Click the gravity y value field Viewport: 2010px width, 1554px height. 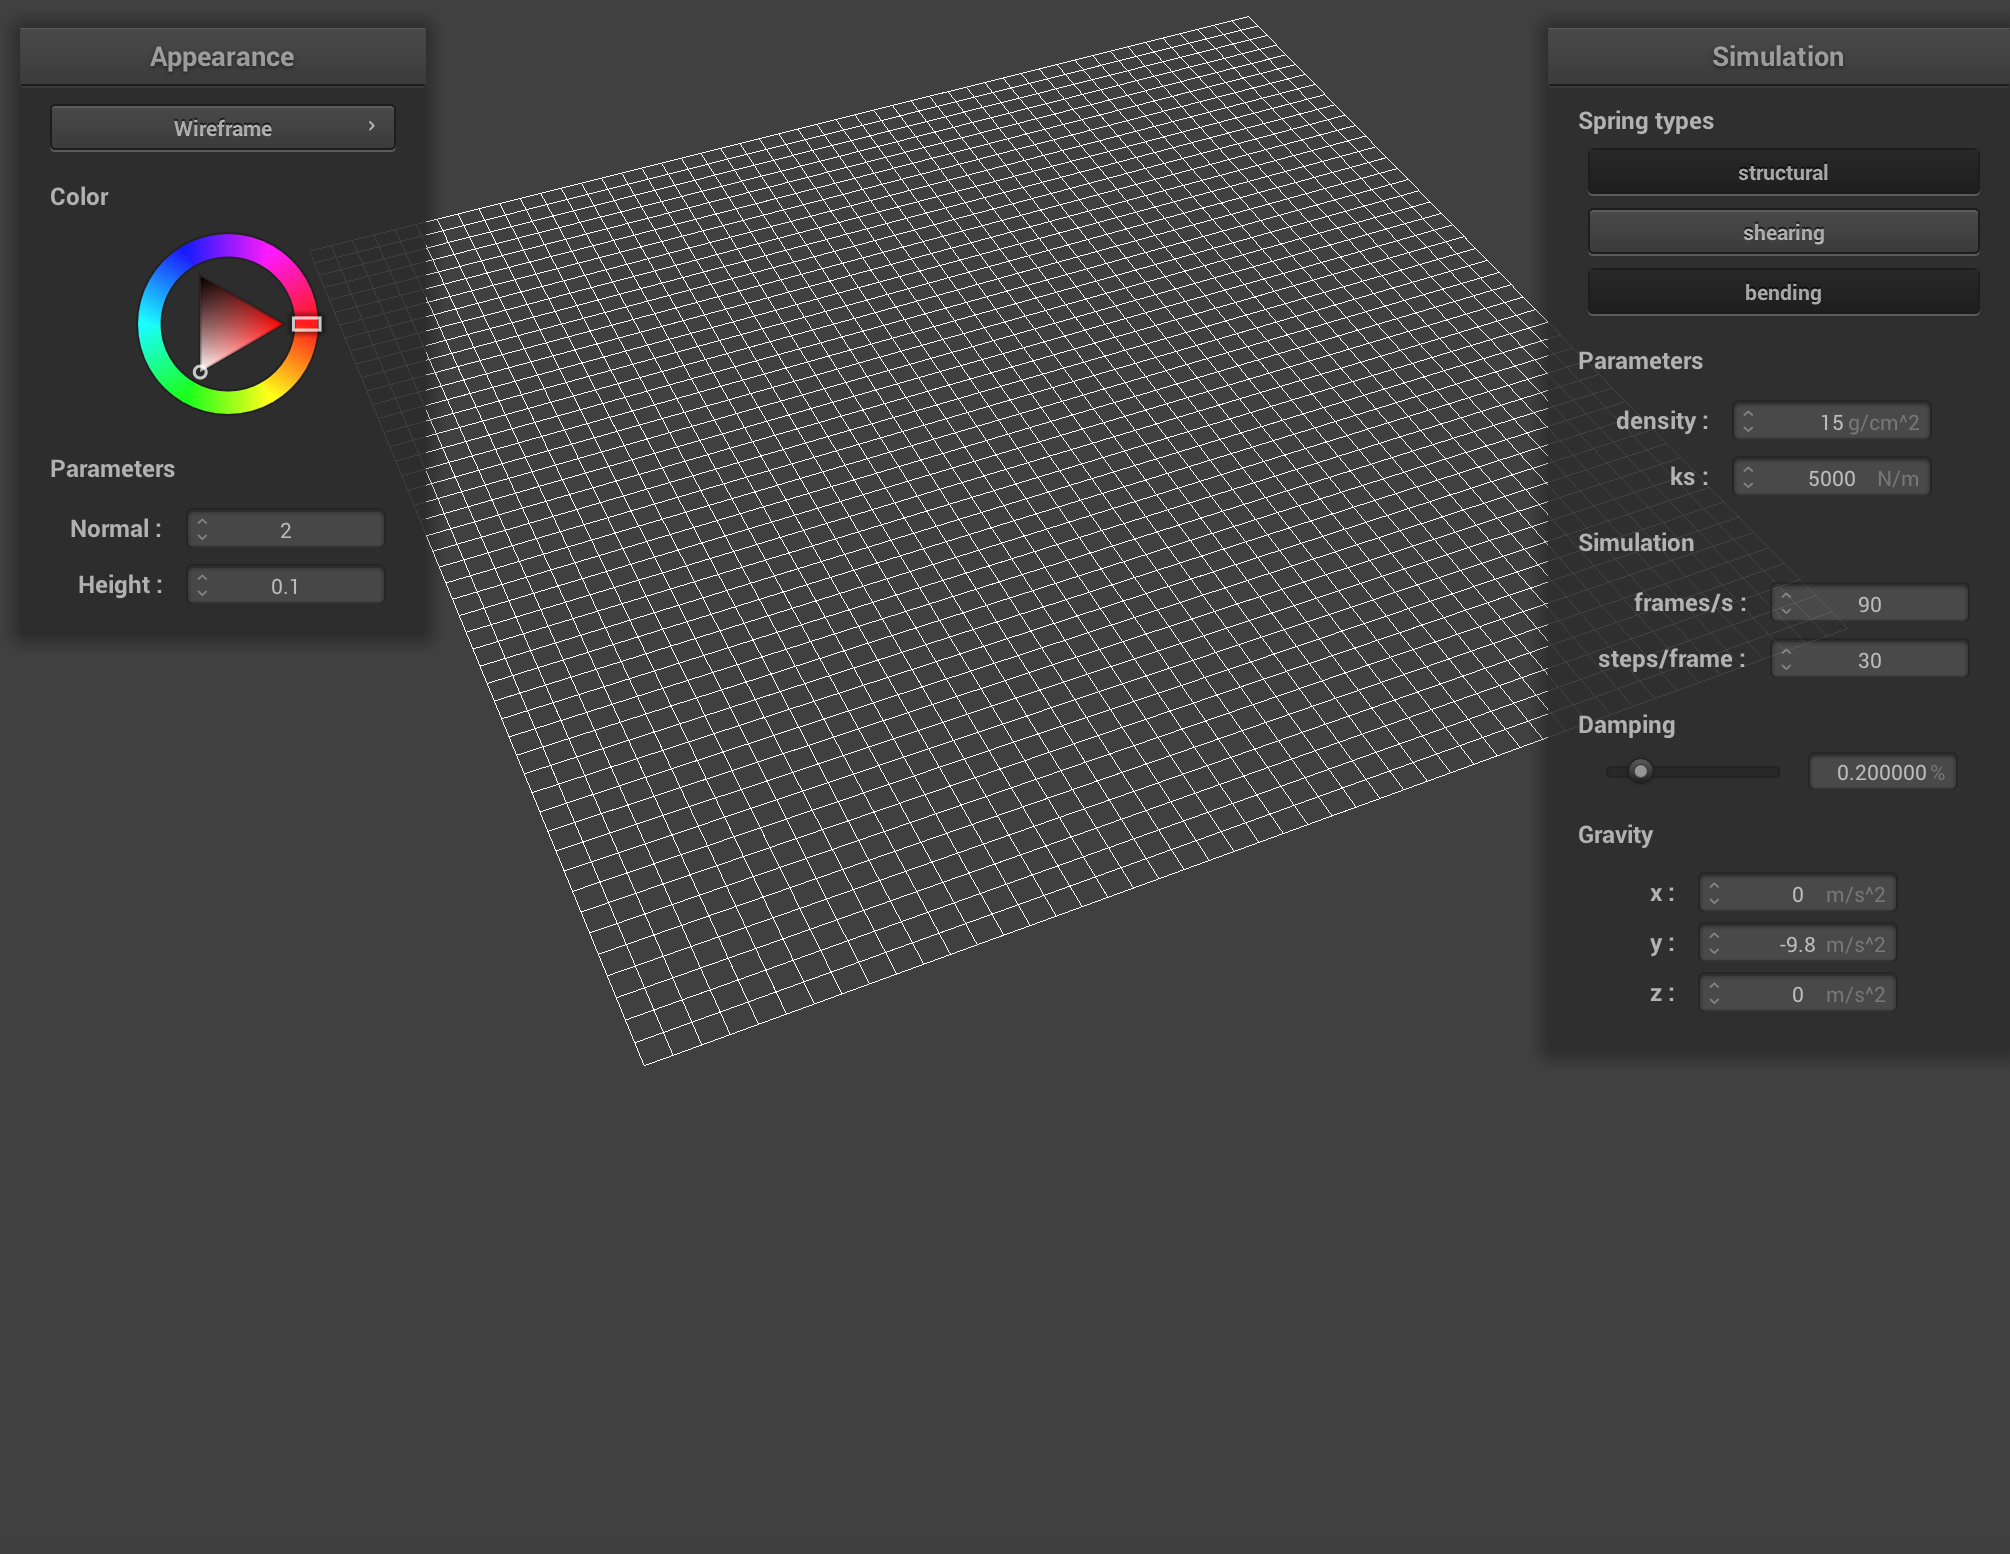click(1797, 944)
